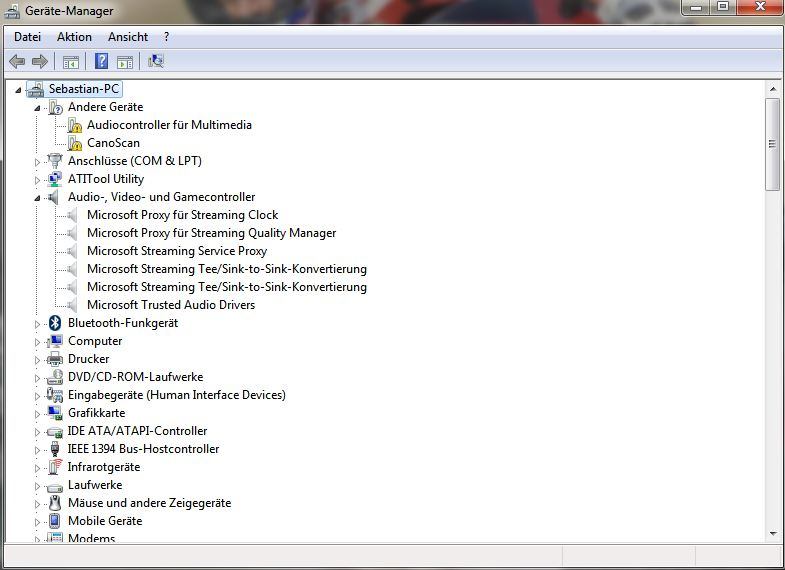The height and width of the screenshot is (570, 785).
Task: Expand the Laufwerke node
Action: point(37,486)
